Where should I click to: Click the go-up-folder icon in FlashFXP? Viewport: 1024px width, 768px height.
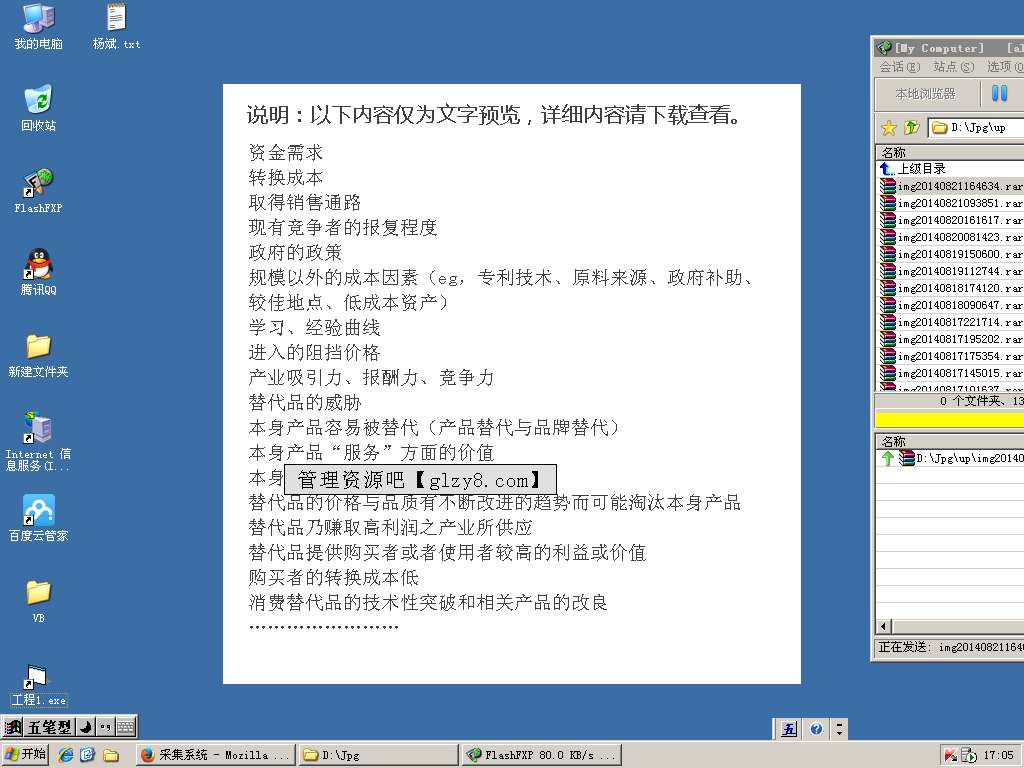(x=911, y=127)
